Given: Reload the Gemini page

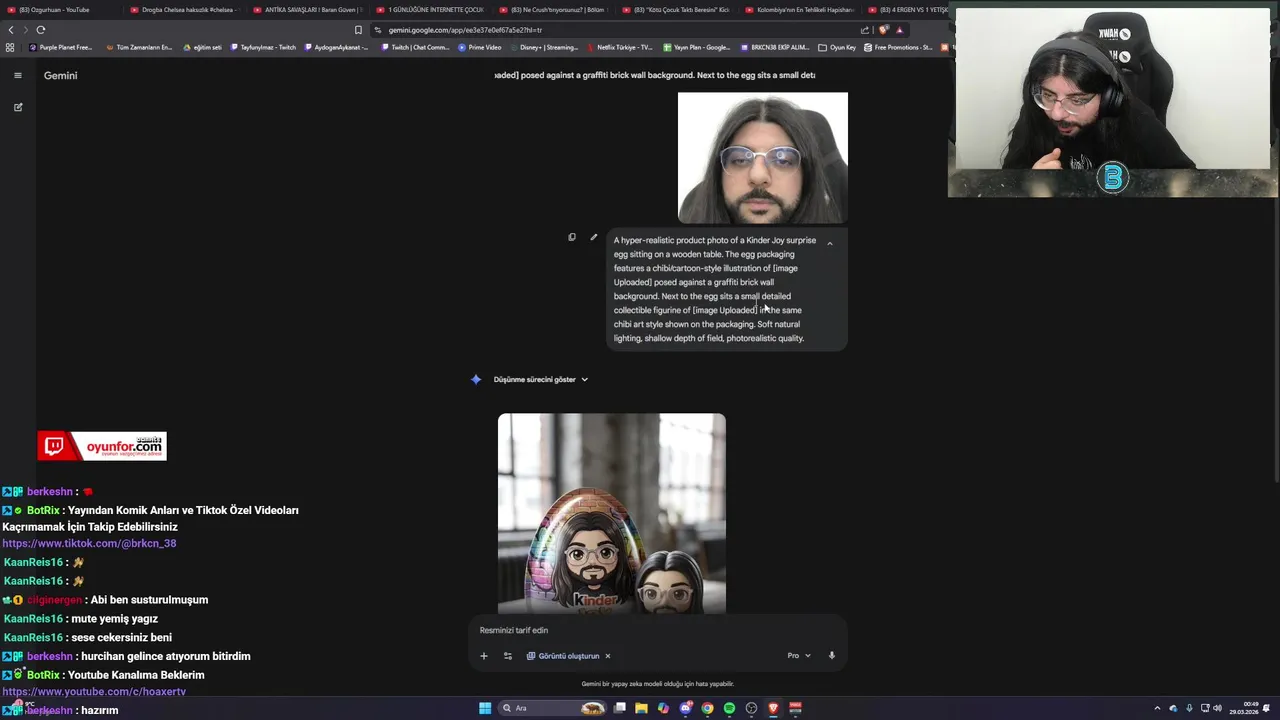Looking at the screenshot, I should pos(41,30).
